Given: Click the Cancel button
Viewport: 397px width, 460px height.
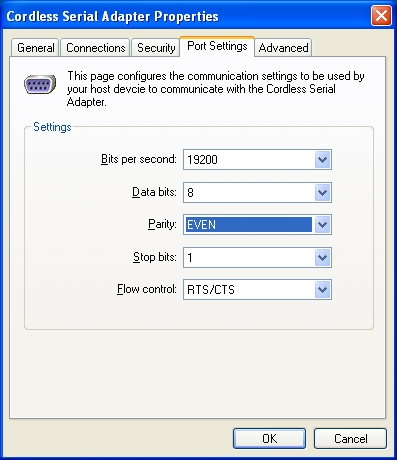Looking at the screenshot, I should (350, 439).
